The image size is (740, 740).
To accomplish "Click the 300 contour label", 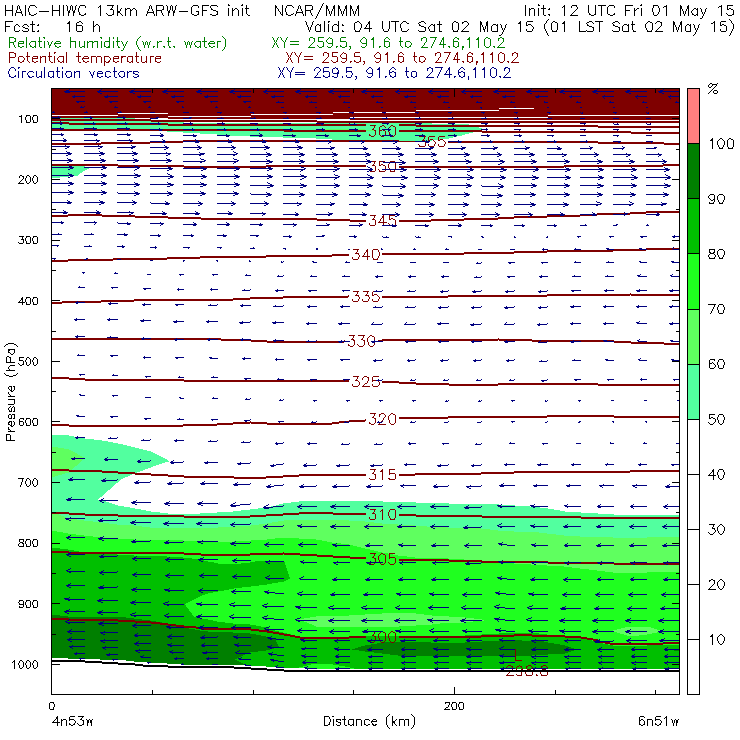I will tap(383, 637).
